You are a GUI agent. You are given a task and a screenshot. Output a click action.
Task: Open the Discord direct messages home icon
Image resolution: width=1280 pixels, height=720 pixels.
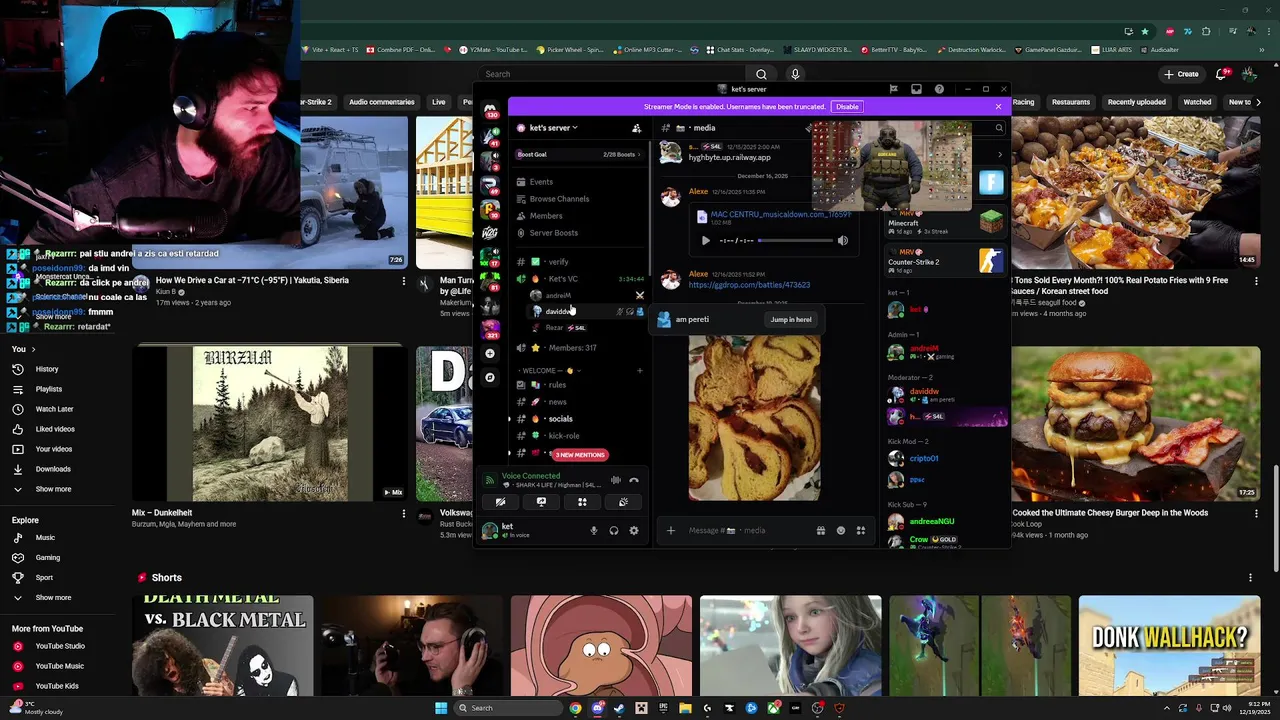pyautogui.click(x=490, y=110)
